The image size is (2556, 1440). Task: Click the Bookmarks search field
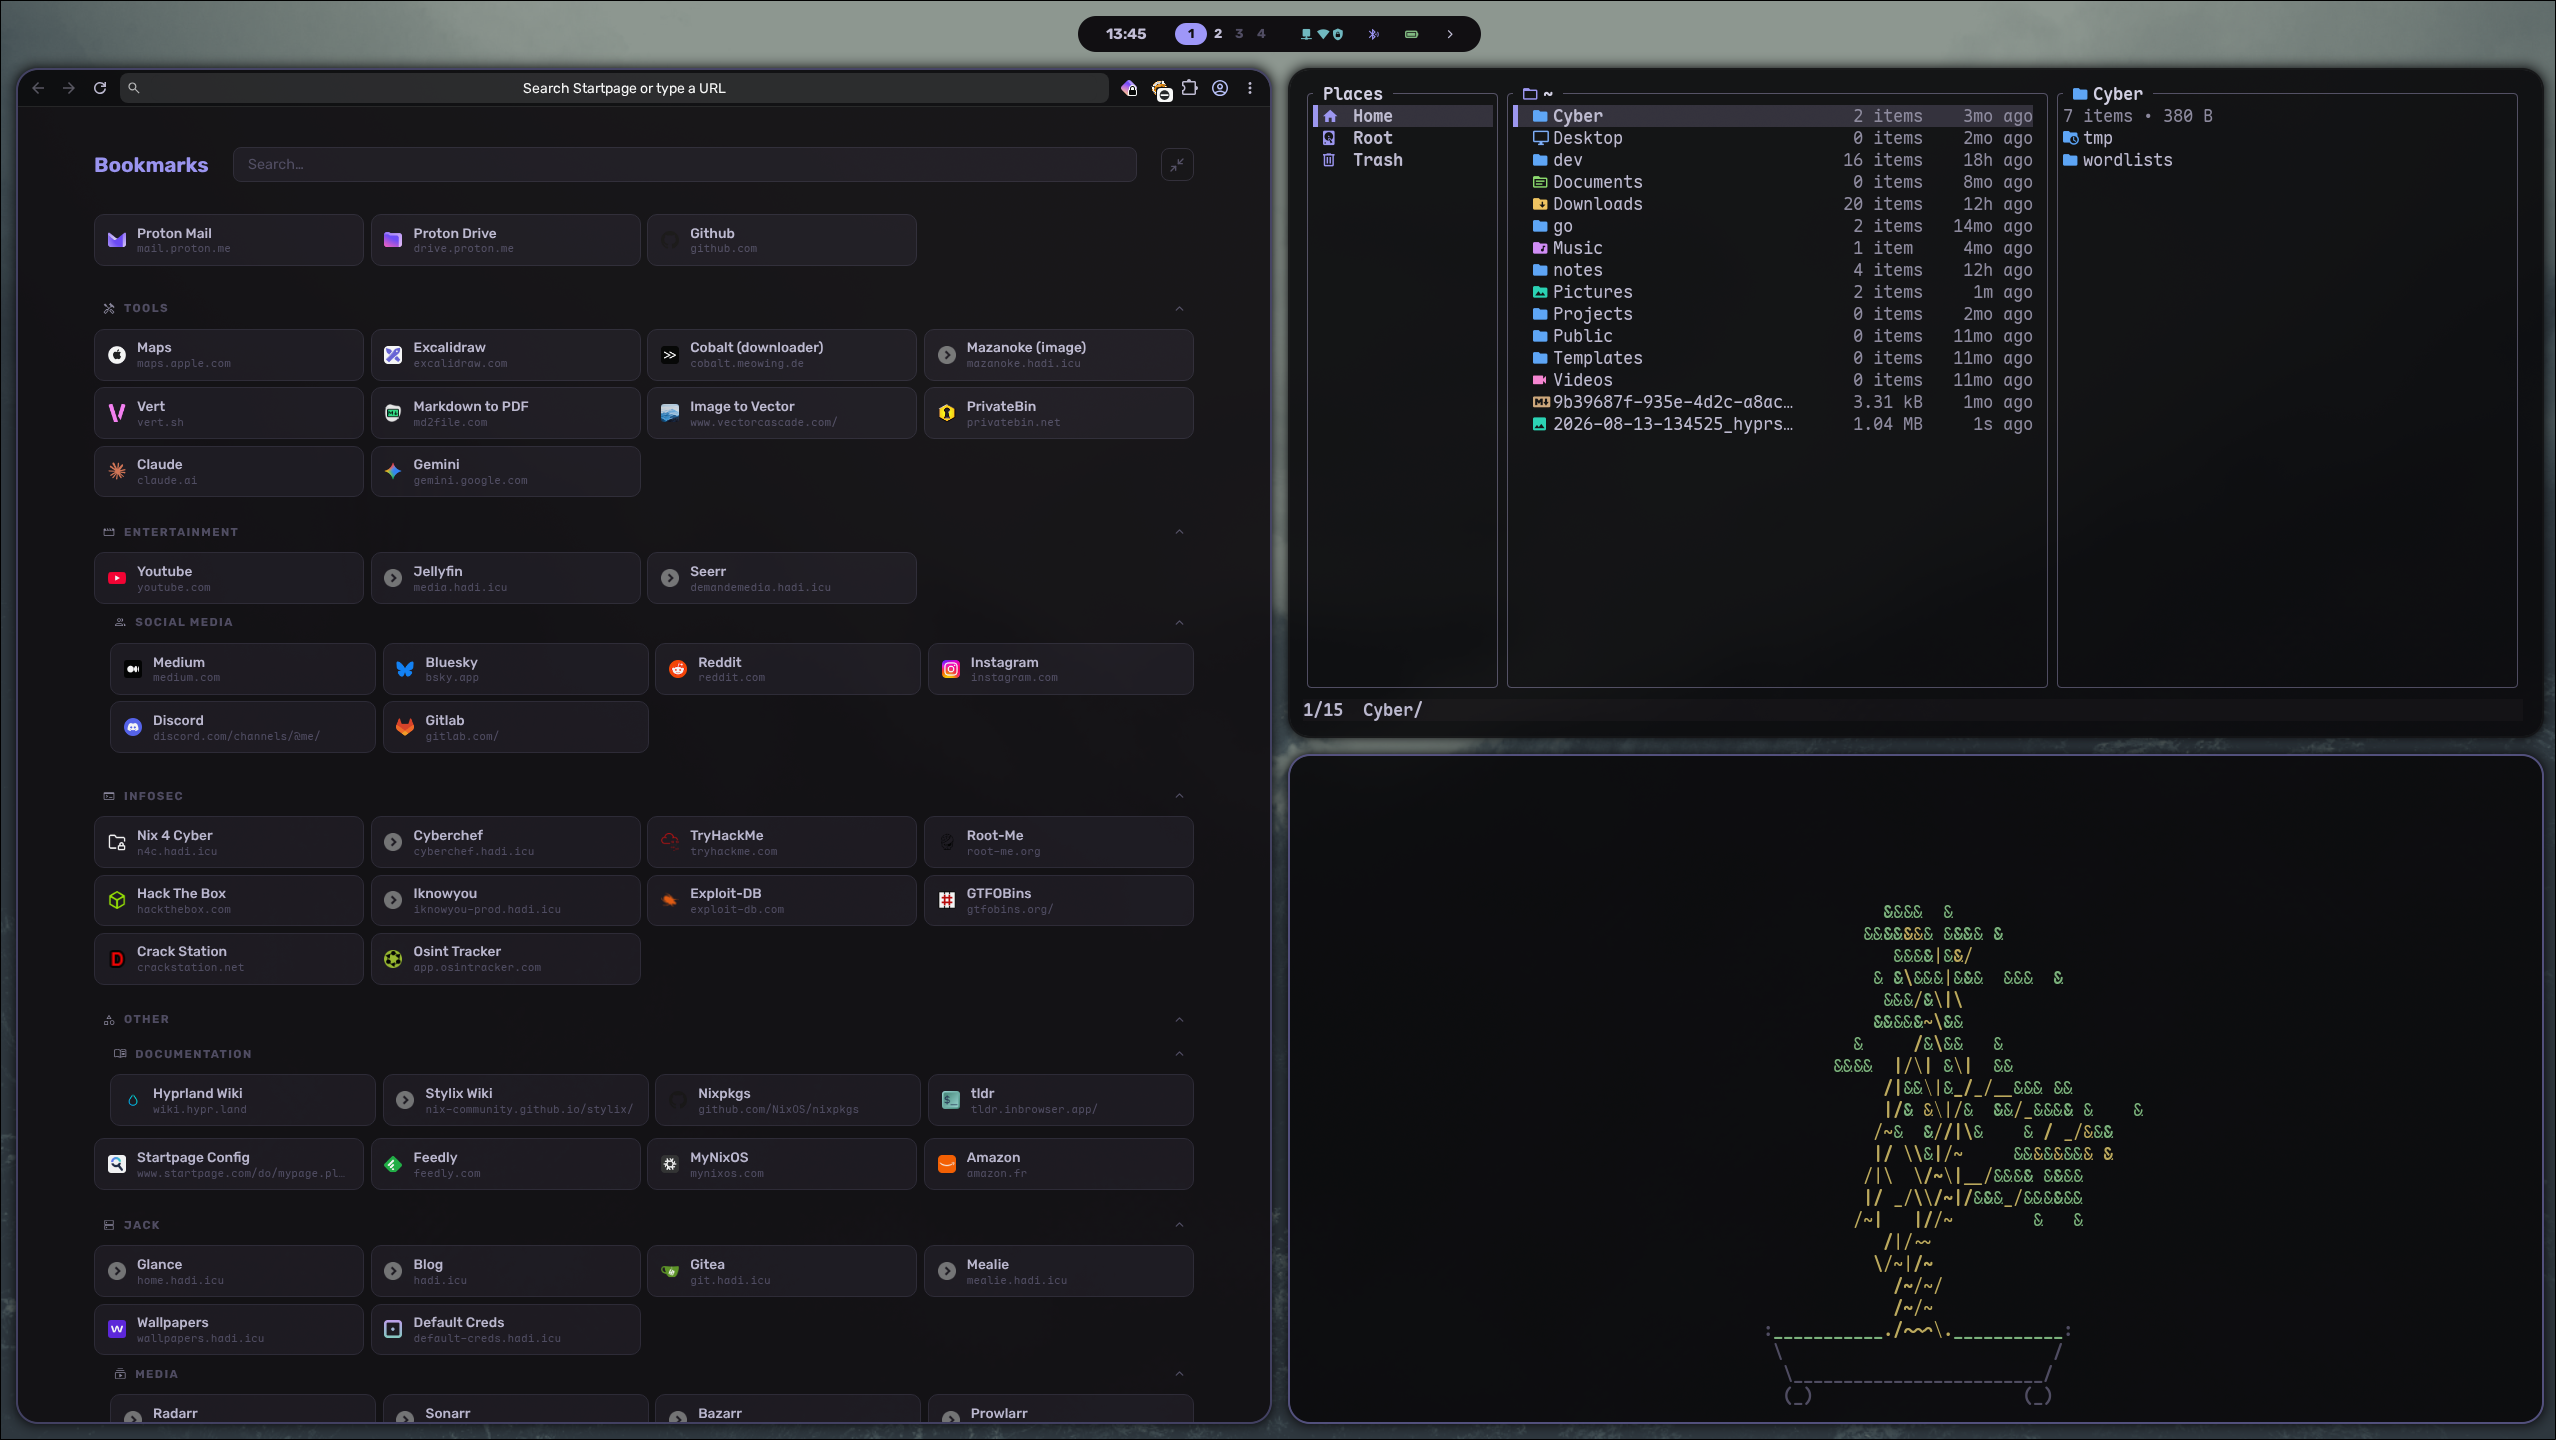coord(685,165)
